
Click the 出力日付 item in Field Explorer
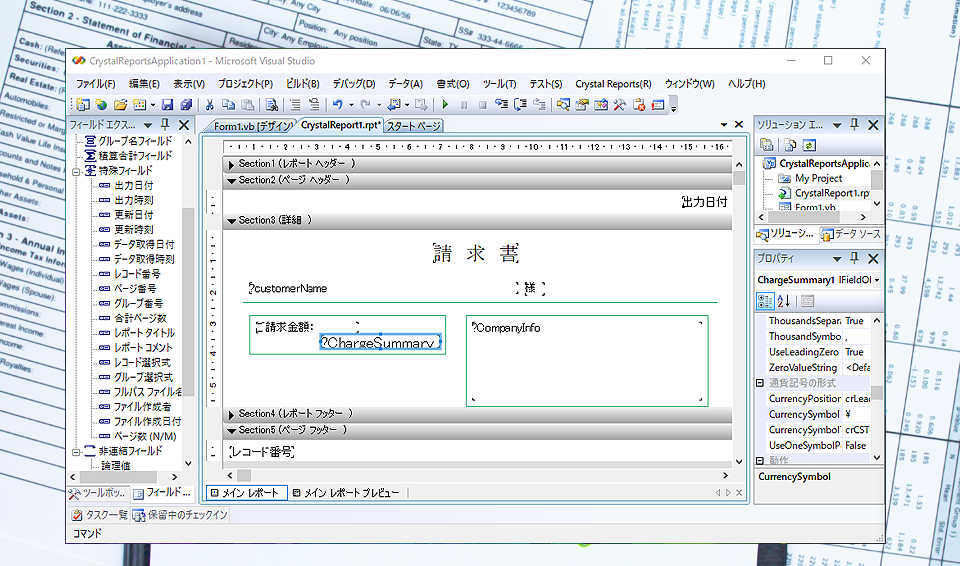pos(133,186)
